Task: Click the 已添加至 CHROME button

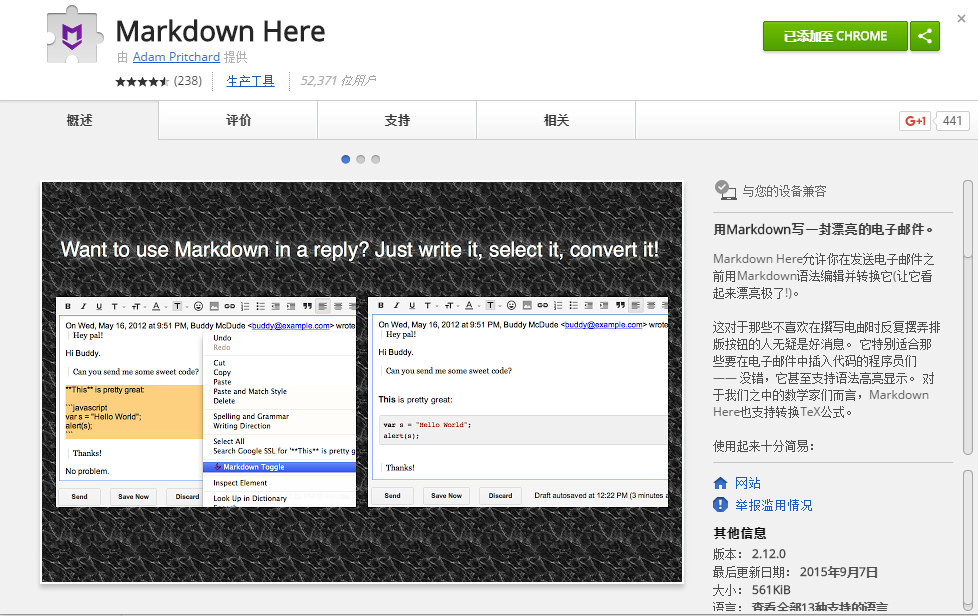Action: (x=835, y=36)
